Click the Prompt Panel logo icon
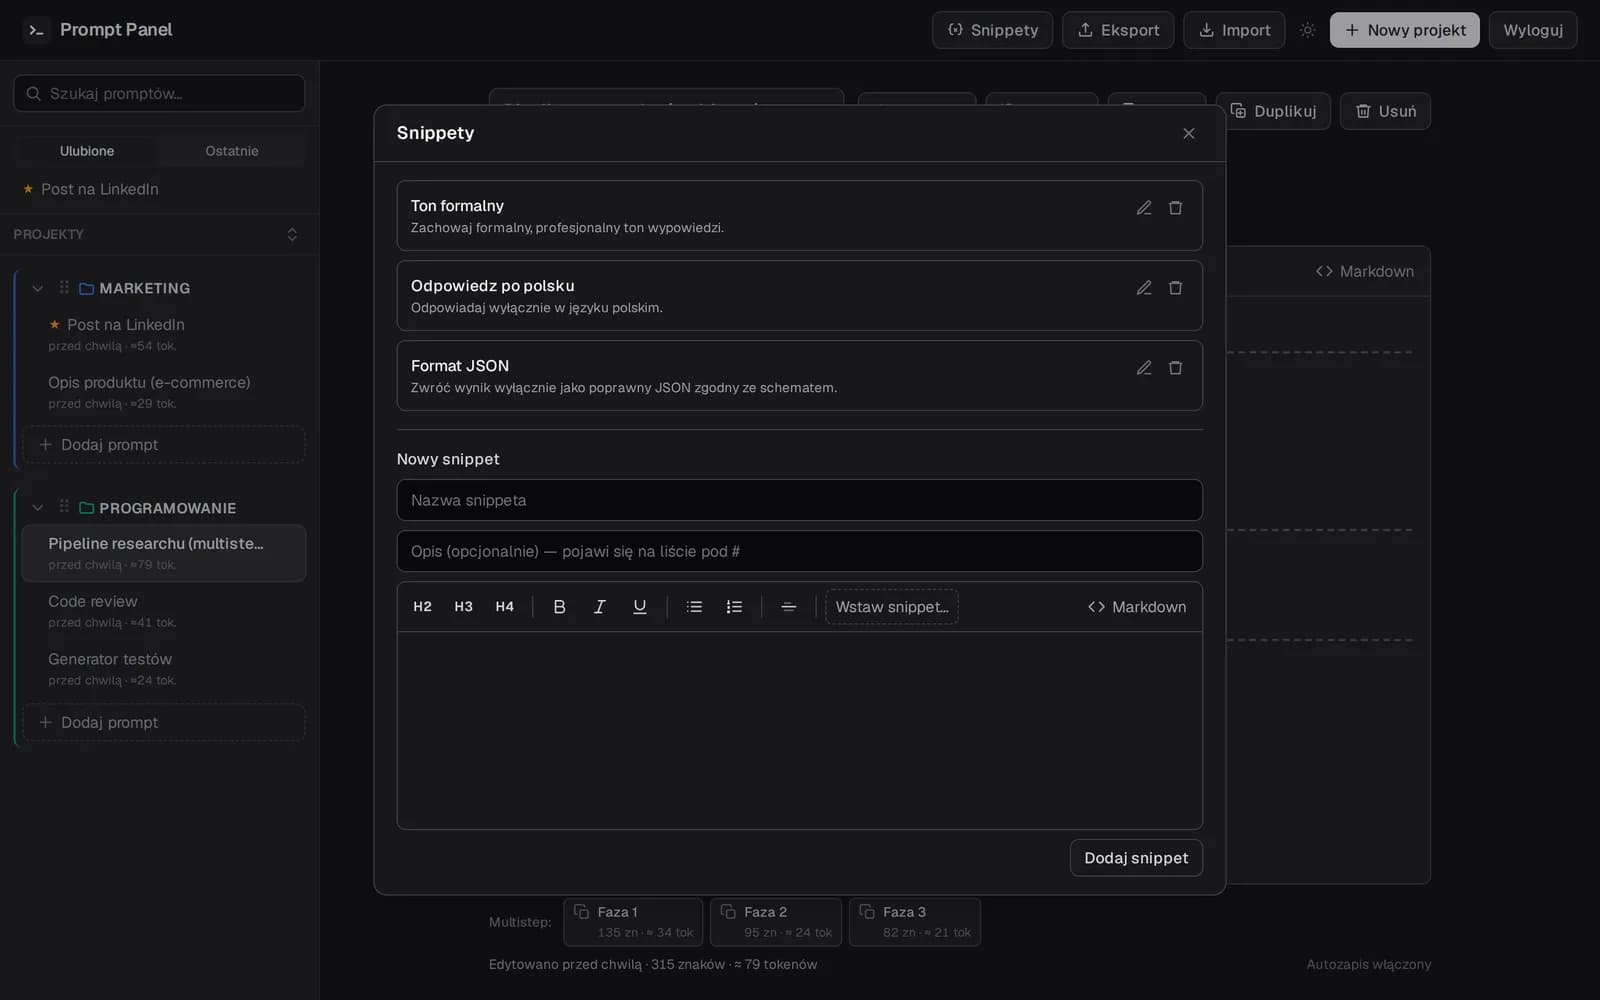 pyautogui.click(x=36, y=30)
